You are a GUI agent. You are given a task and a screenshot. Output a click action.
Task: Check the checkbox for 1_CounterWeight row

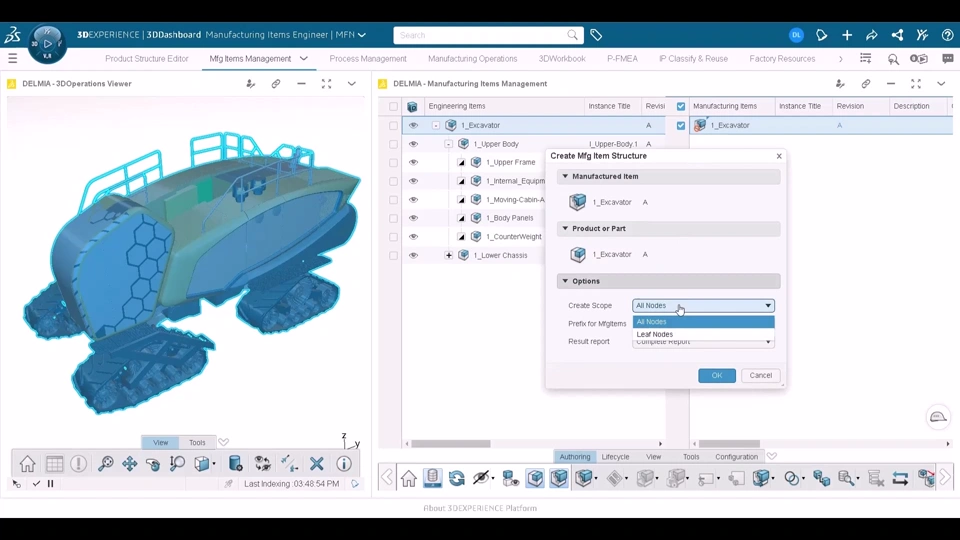[x=393, y=237]
